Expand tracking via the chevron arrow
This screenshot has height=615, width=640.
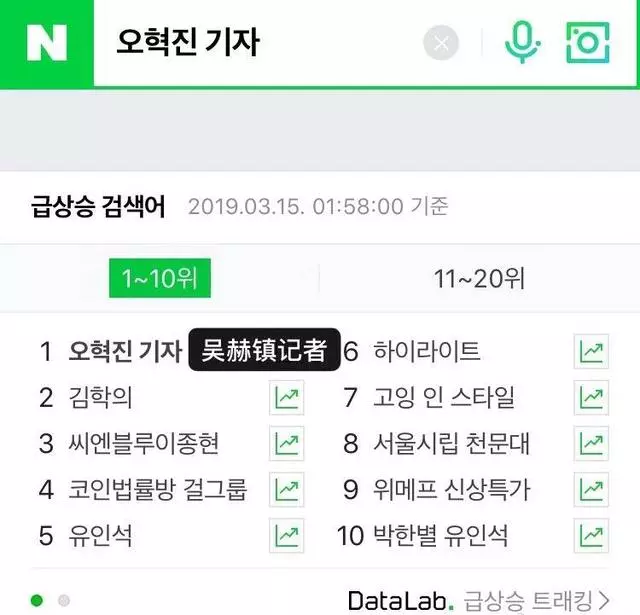pos(604,601)
